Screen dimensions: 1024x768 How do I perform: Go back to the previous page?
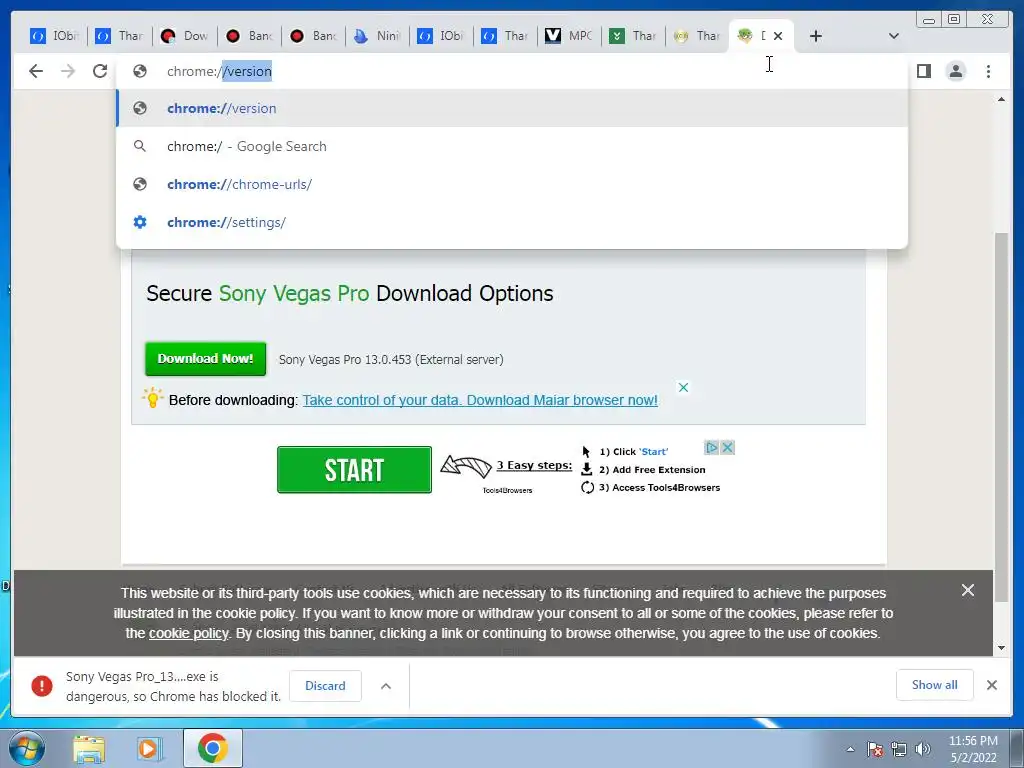pyautogui.click(x=36, y=71)
